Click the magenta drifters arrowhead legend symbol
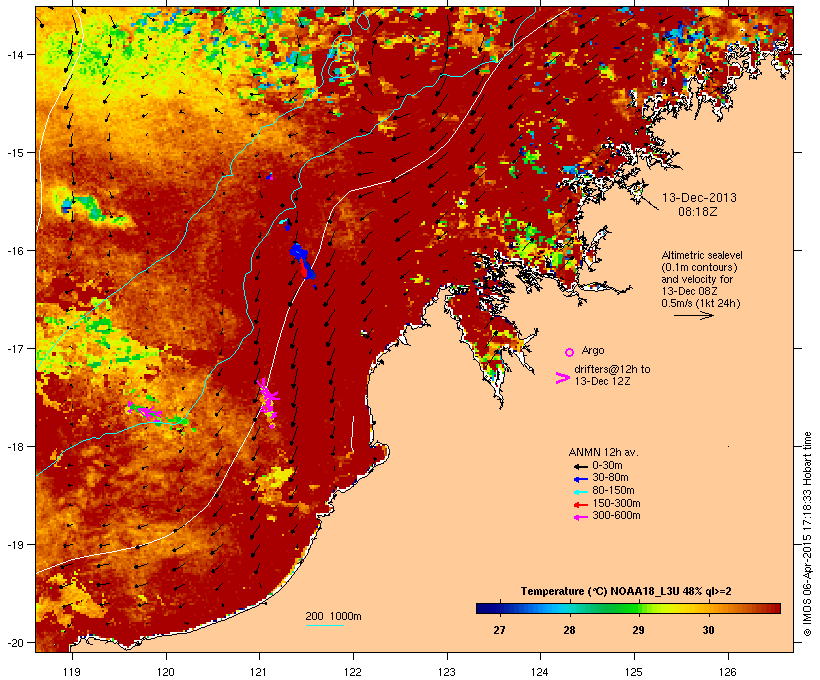The image size is (820, 680). (562, 378)
